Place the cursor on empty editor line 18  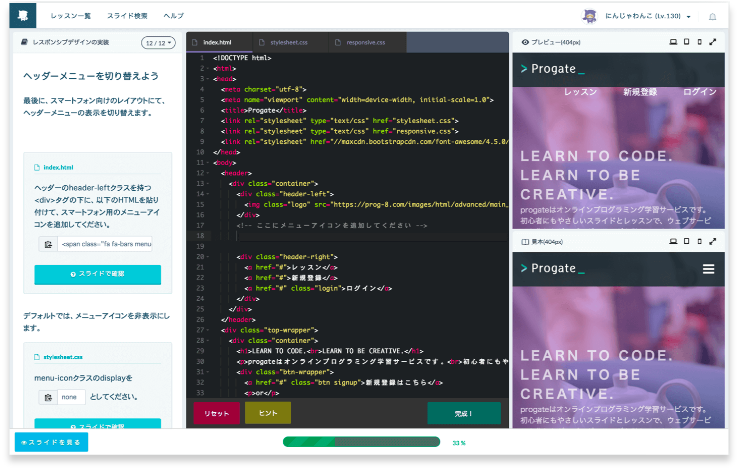tap(361, 236)
